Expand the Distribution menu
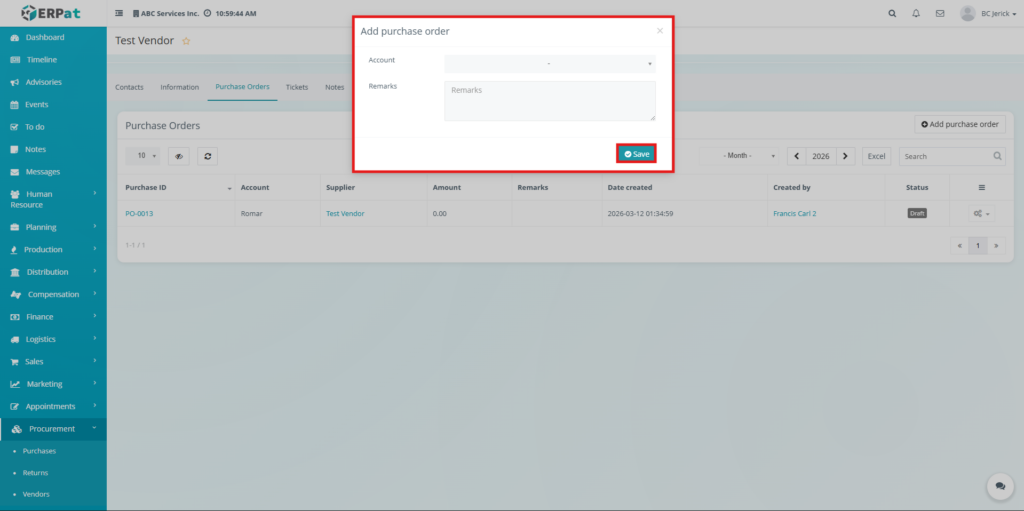 (x=54, y=272)
